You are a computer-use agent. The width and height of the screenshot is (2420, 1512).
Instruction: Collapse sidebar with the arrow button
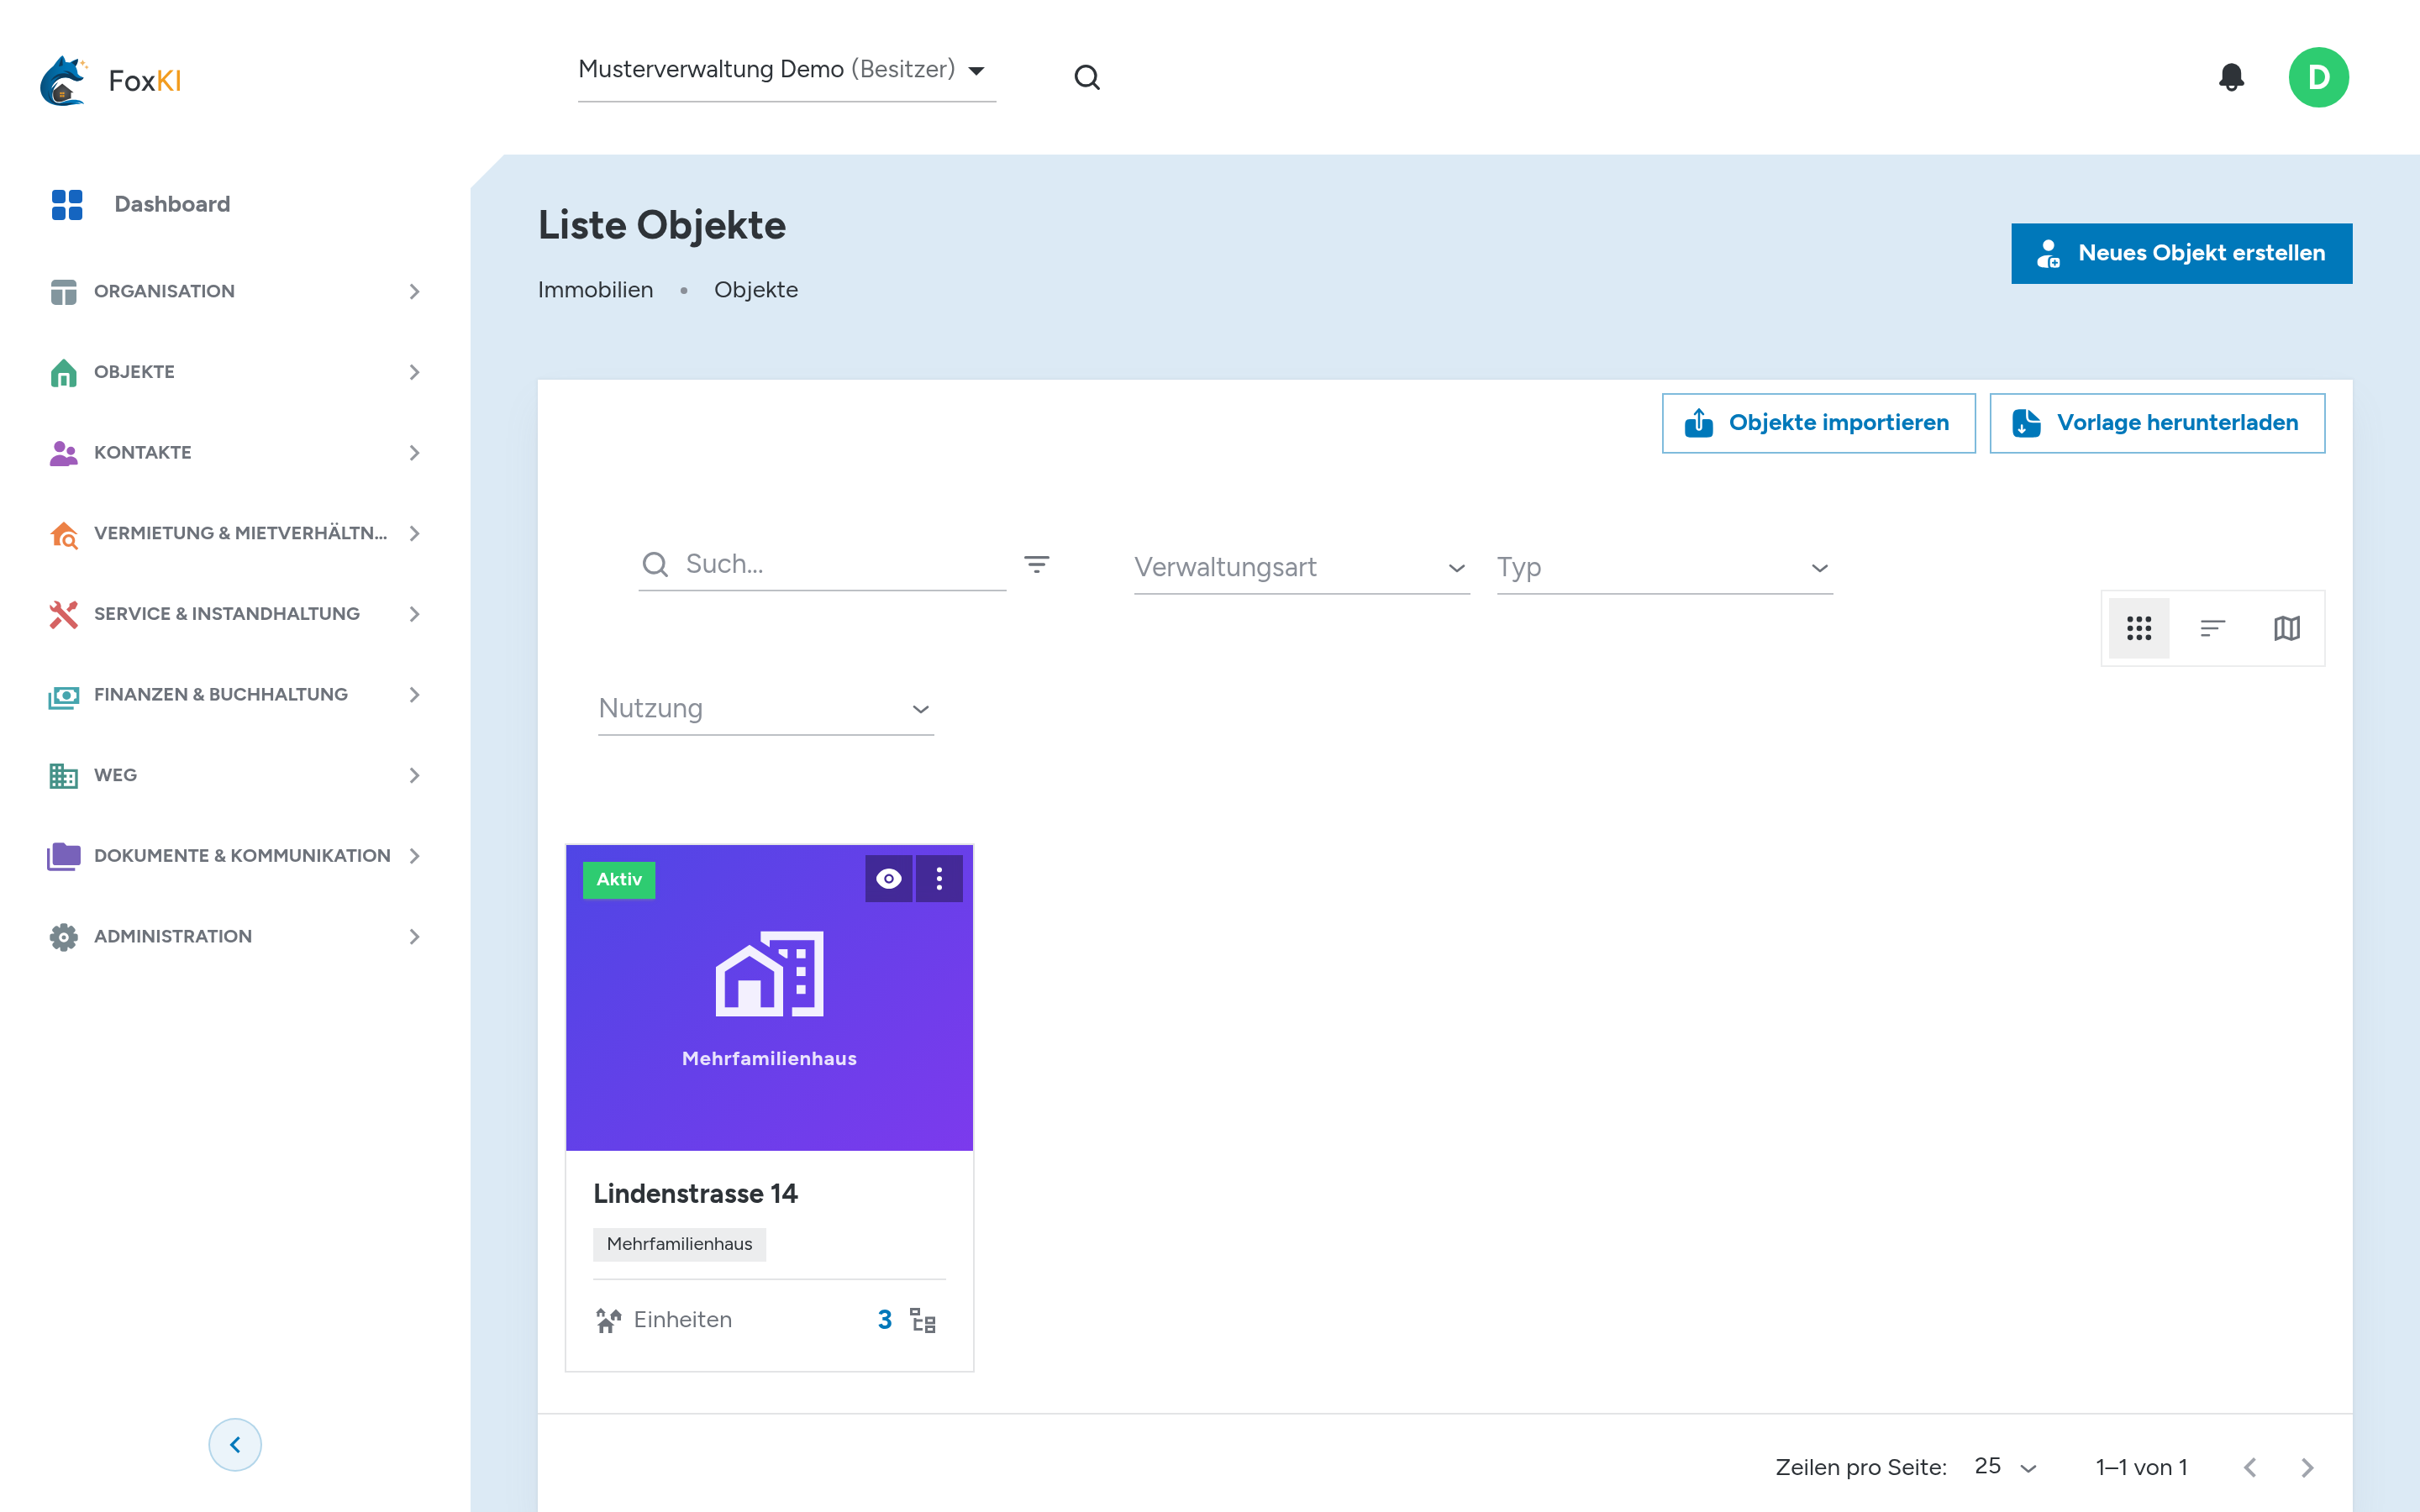click(235, 1445)
